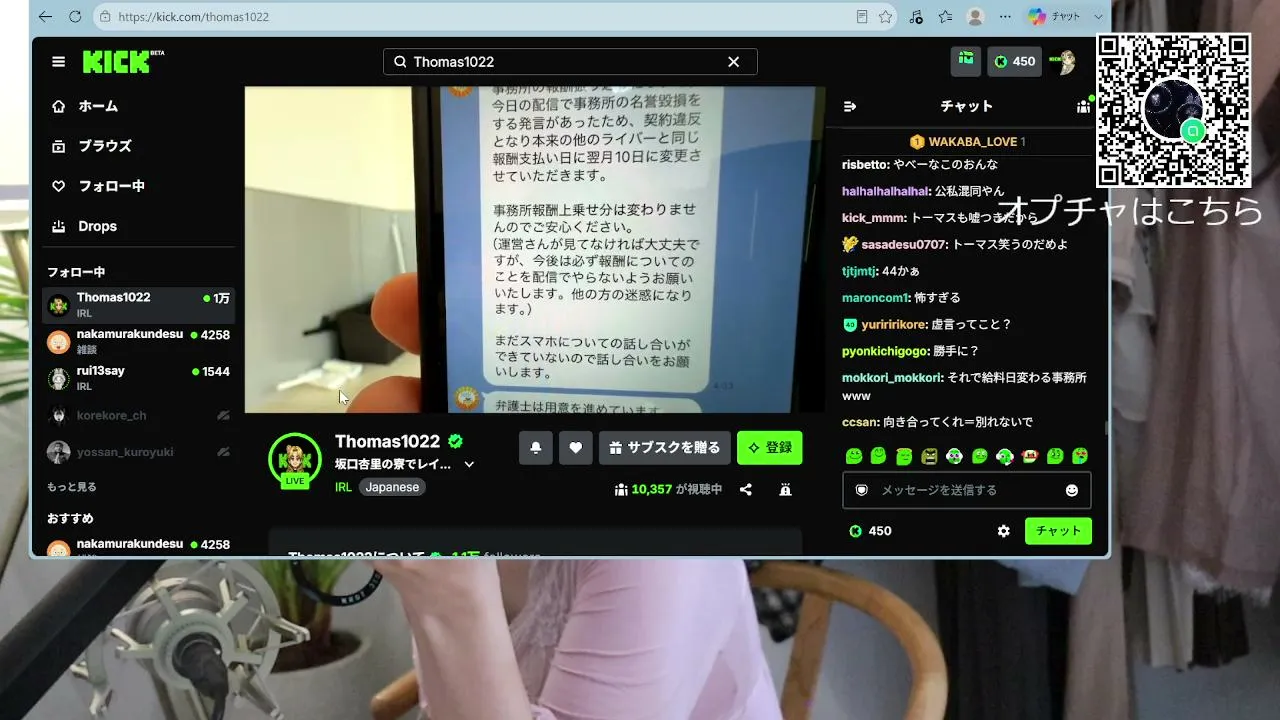Click the Thomas1022 LIVE avatar
Viewport: 1280px width, 720px height.
point(294,460)
